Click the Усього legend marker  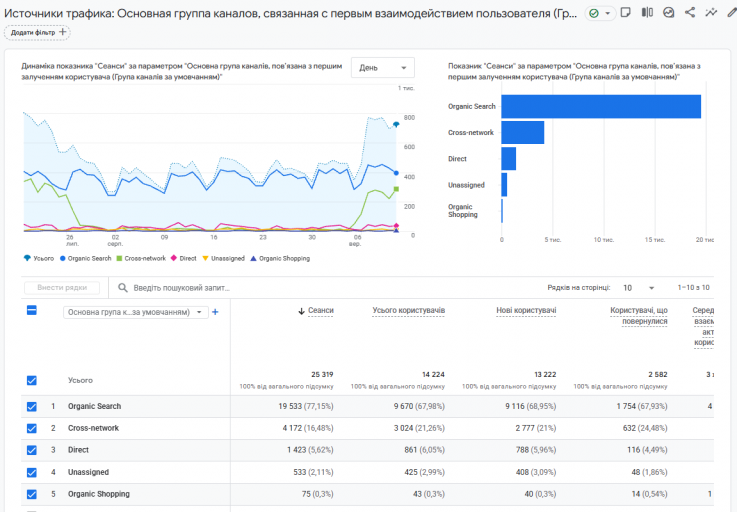(27, 258)
